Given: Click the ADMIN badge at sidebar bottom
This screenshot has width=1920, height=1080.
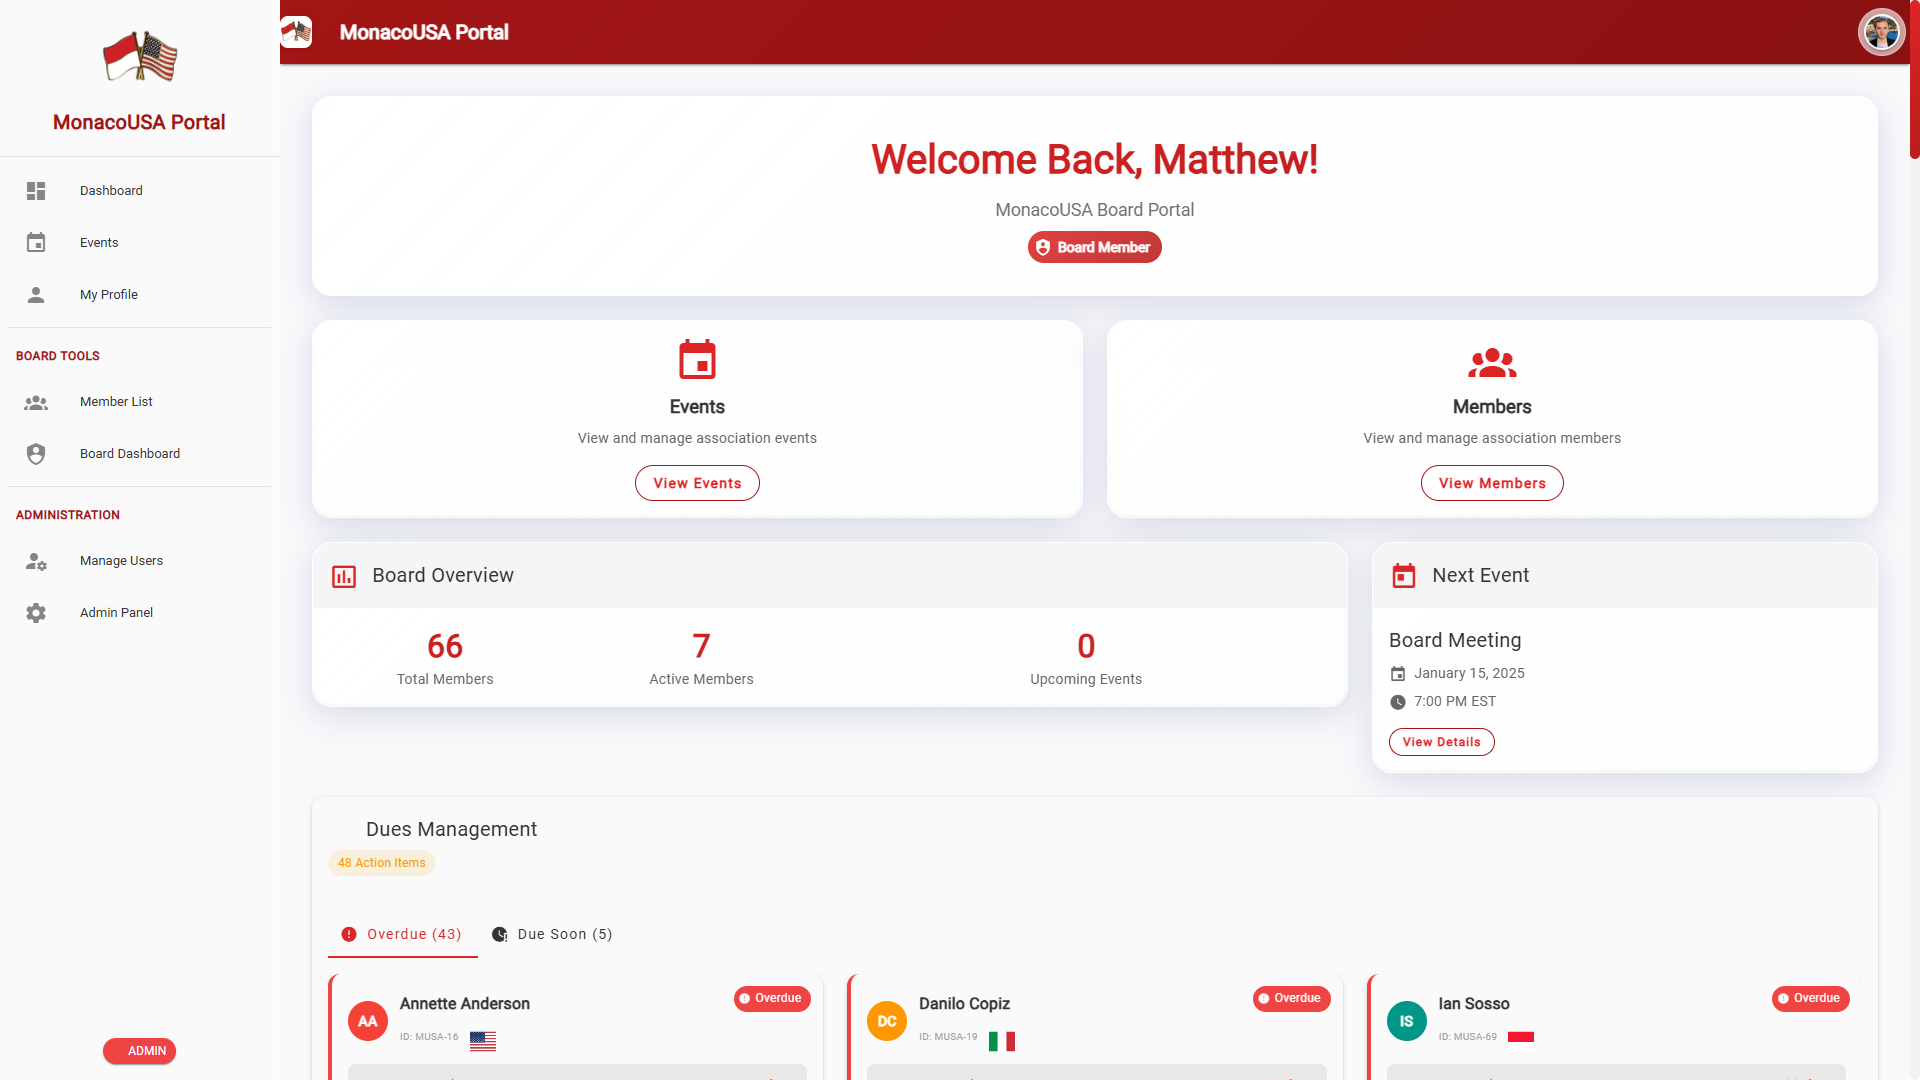Looking at the screenshot, I should 139,1051.
